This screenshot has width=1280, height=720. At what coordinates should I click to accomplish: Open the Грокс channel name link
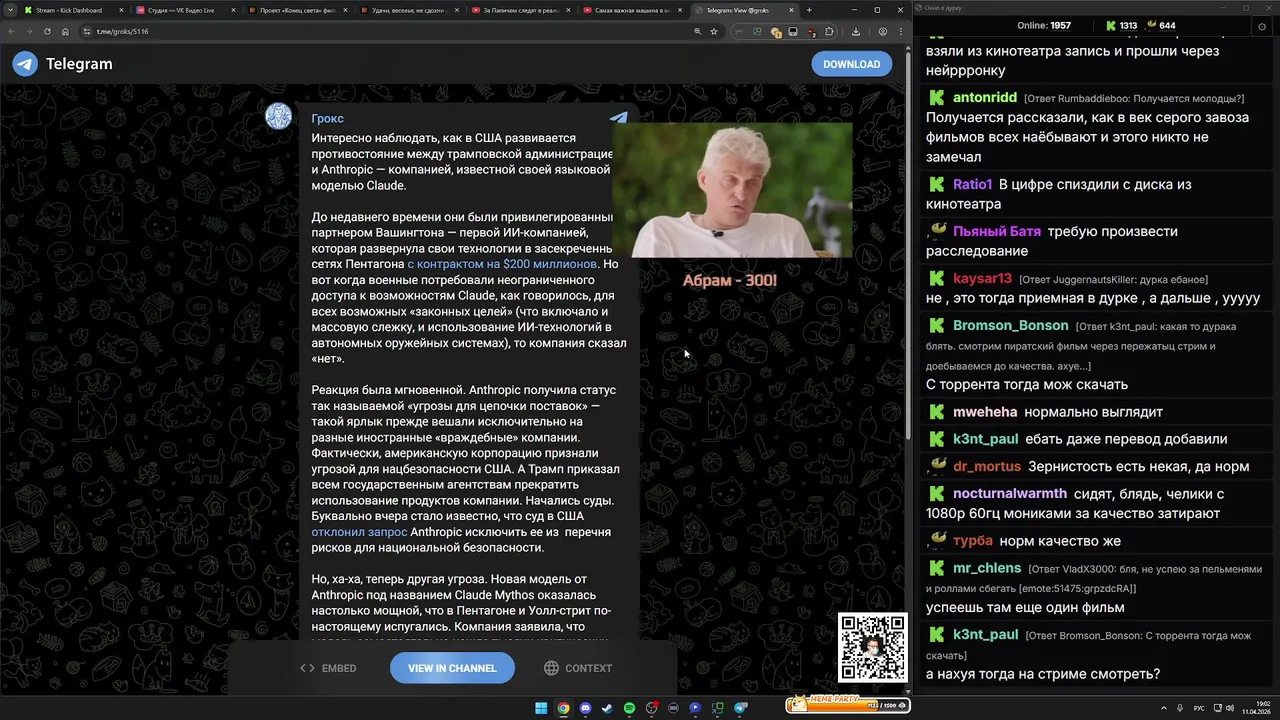pos(327,118)
